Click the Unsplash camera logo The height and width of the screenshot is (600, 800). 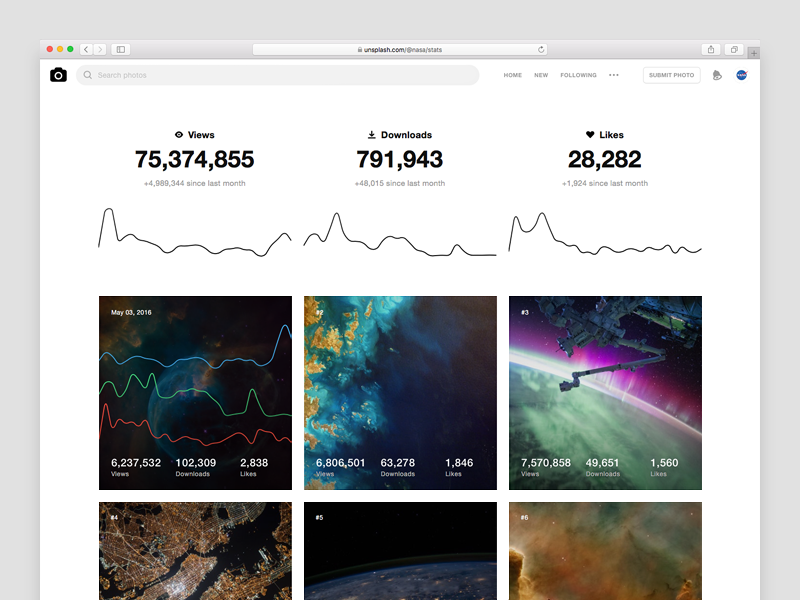tap(58, 75)
